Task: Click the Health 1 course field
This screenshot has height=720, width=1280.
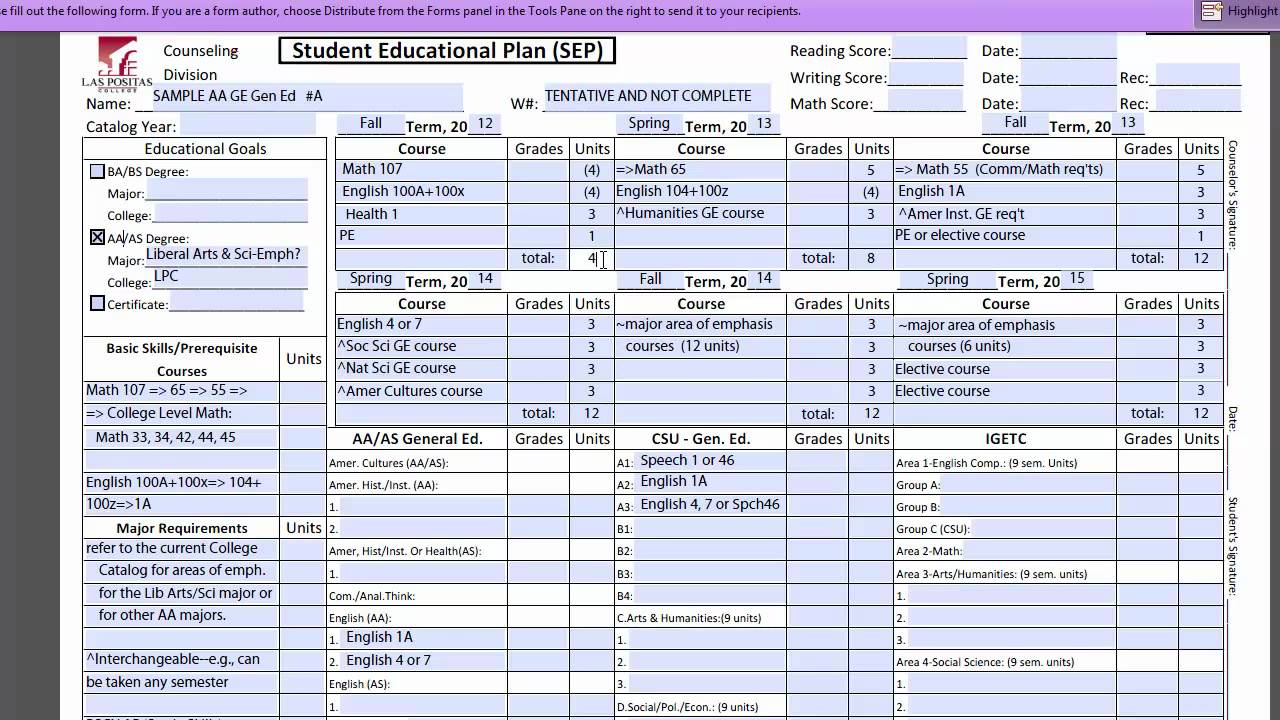Action: pyautogui.click(x=421, y=214)
